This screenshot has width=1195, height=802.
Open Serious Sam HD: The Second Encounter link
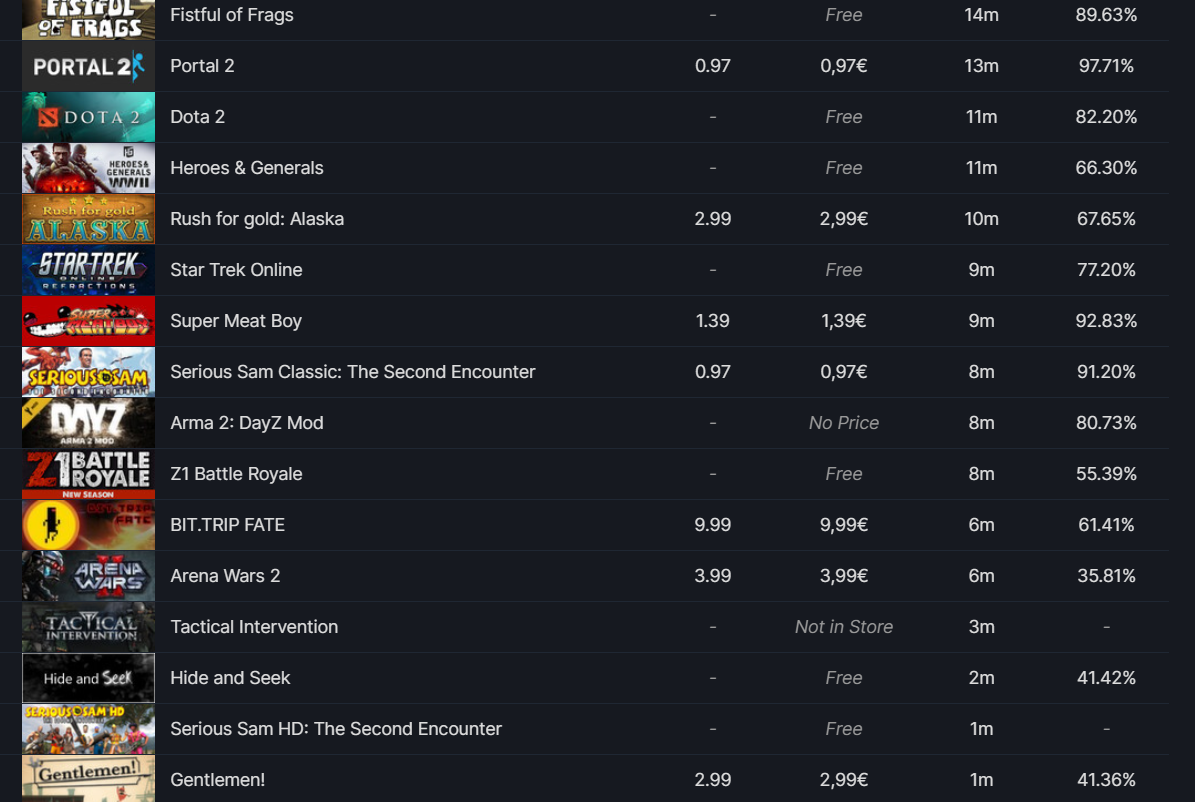pos(335,729)
